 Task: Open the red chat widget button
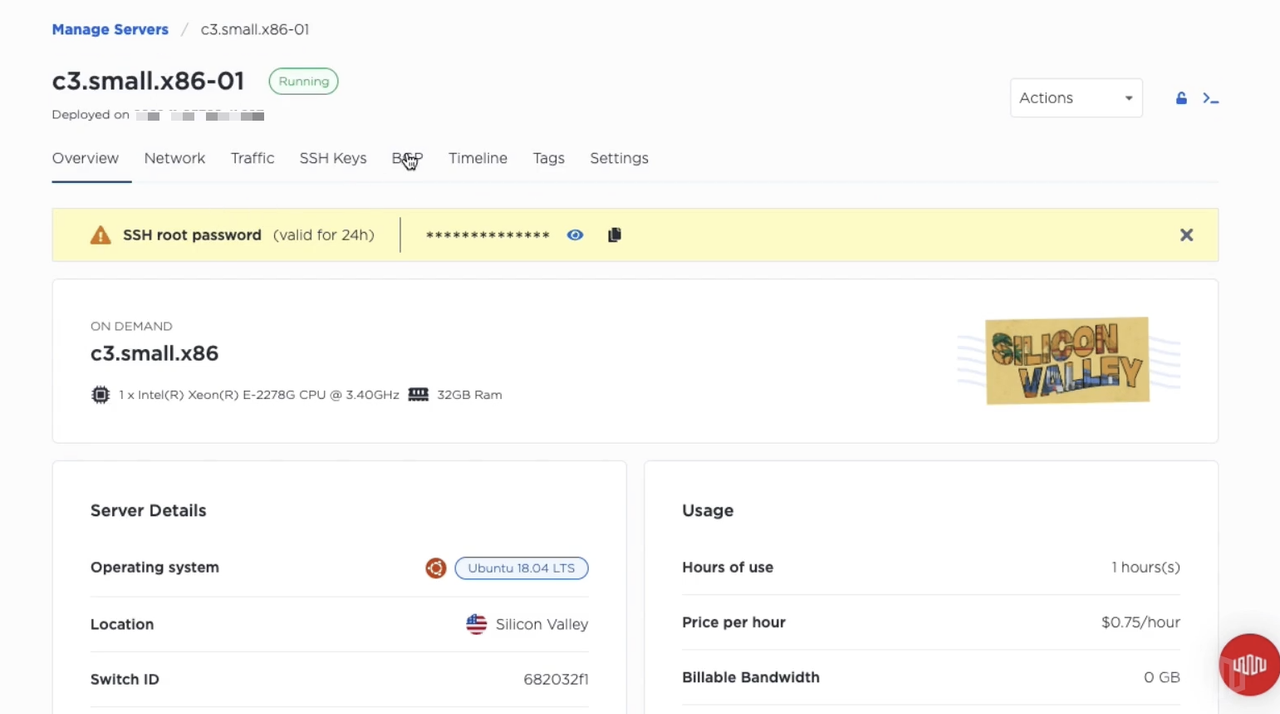click(1248, 664)
